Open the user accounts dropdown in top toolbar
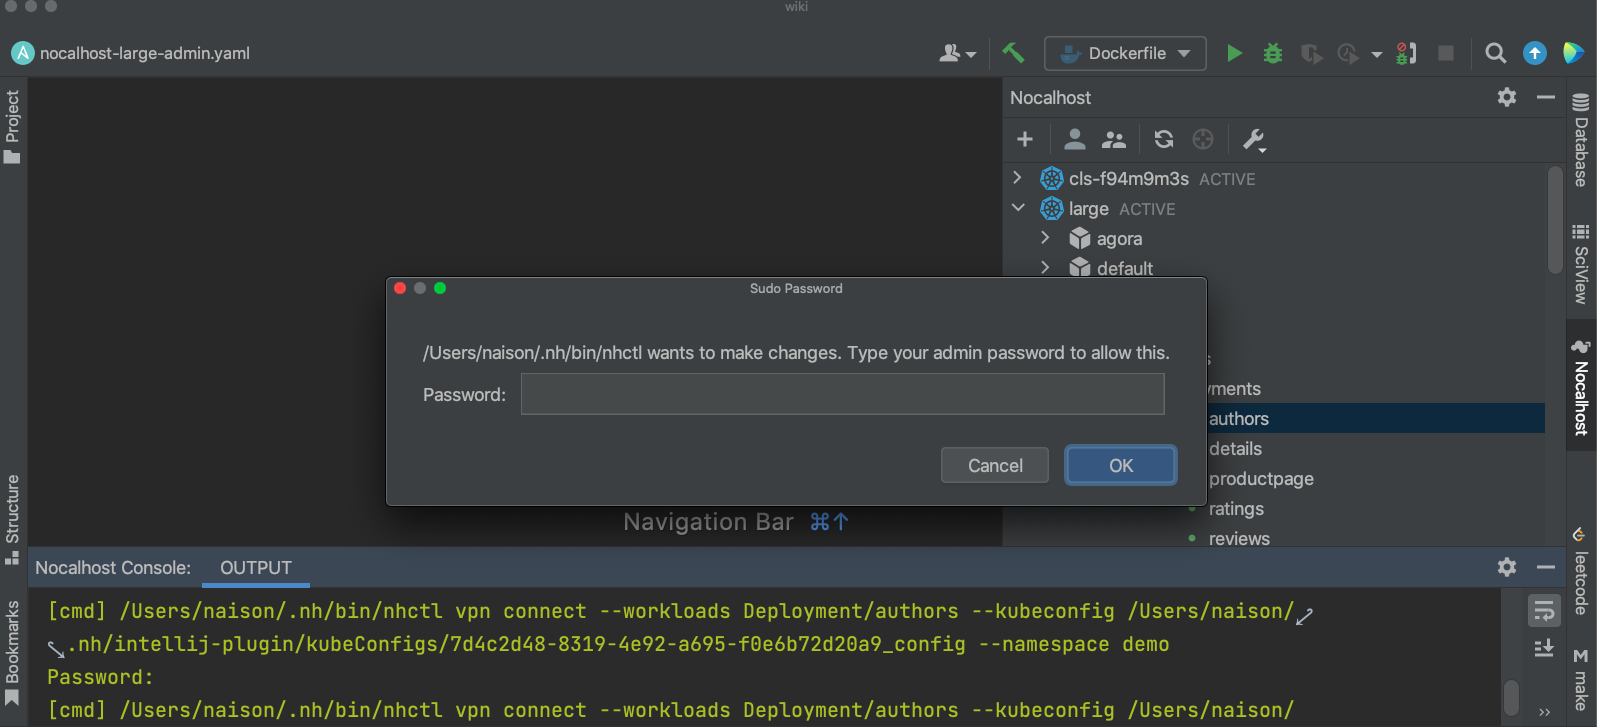Screen dimensions: 1597x727 (x=957, y=53)
